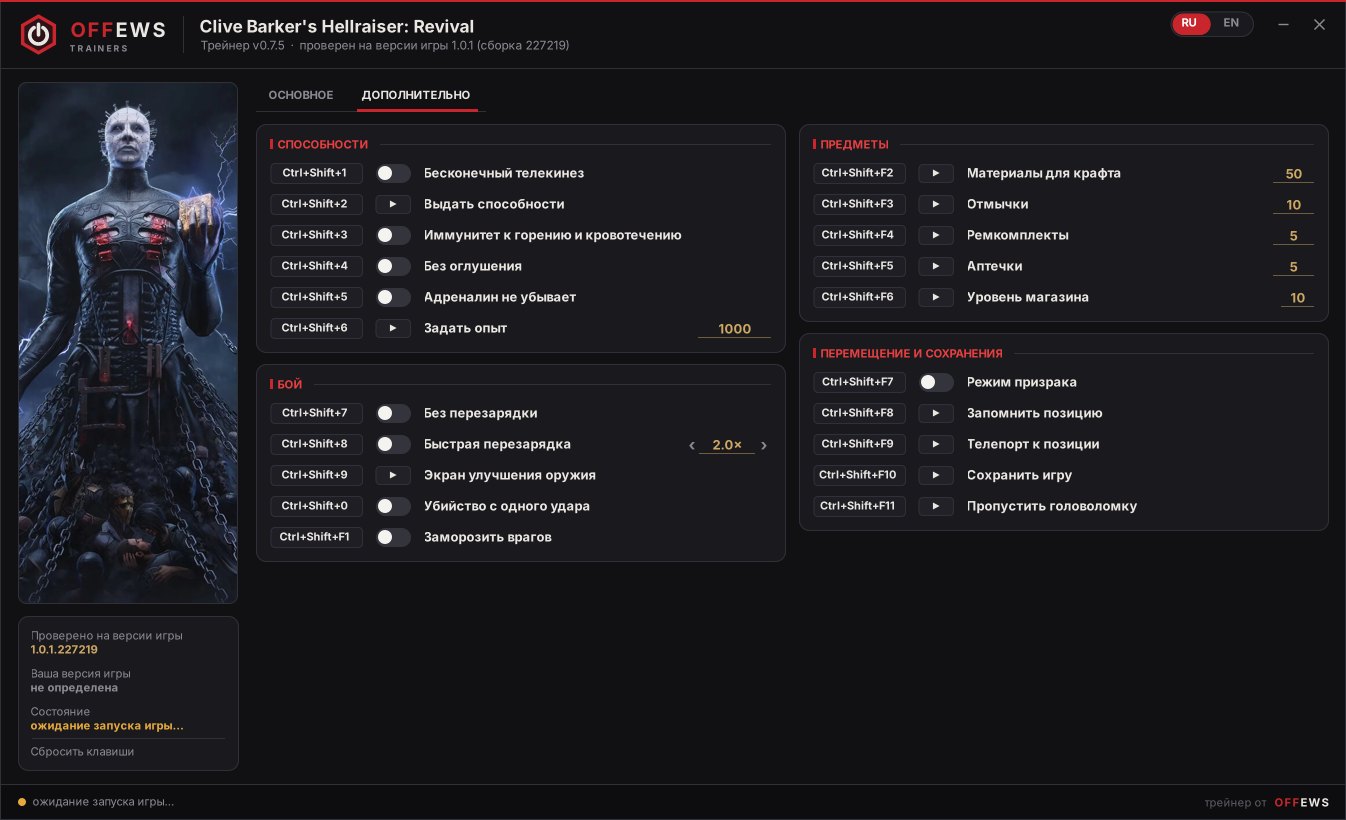Click the Ctrl+Shift+F7 hotkey box

coord(859,382)
